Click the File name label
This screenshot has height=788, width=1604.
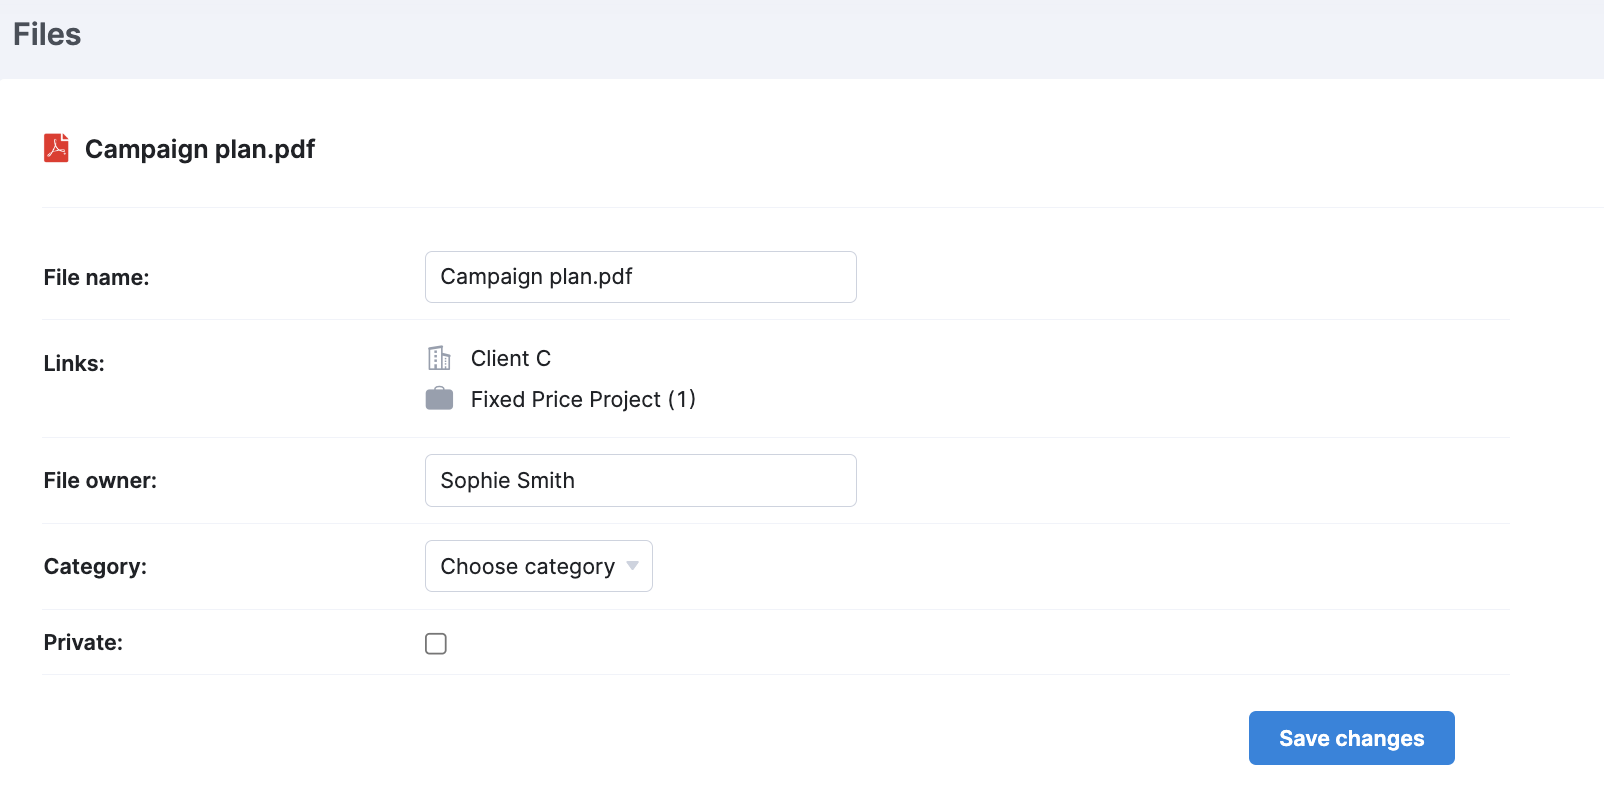point(96,277)
